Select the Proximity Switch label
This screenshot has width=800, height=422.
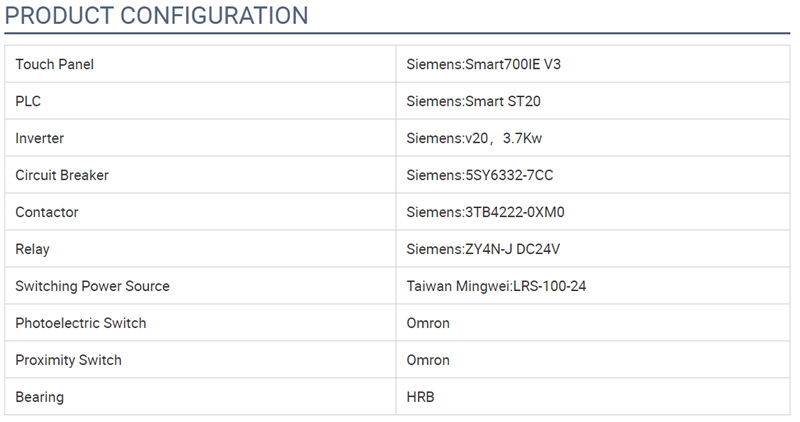(x=68, y=360)
